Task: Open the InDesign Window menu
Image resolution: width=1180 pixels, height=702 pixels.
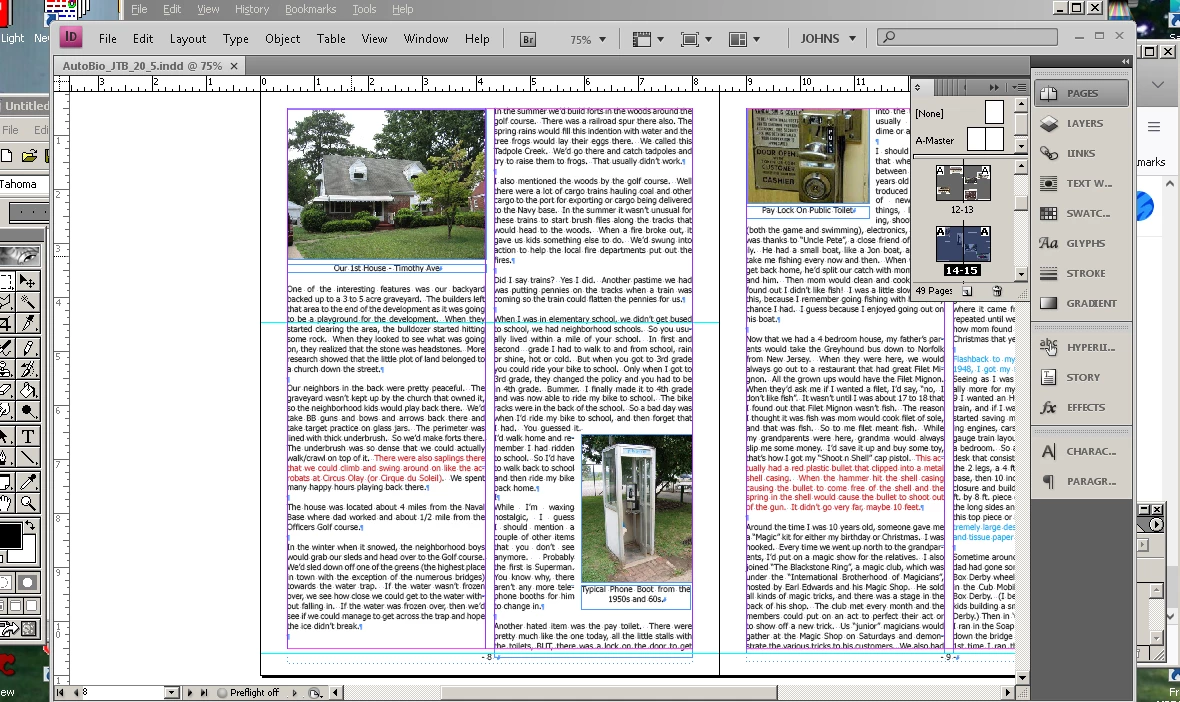Action: (425, 38)
